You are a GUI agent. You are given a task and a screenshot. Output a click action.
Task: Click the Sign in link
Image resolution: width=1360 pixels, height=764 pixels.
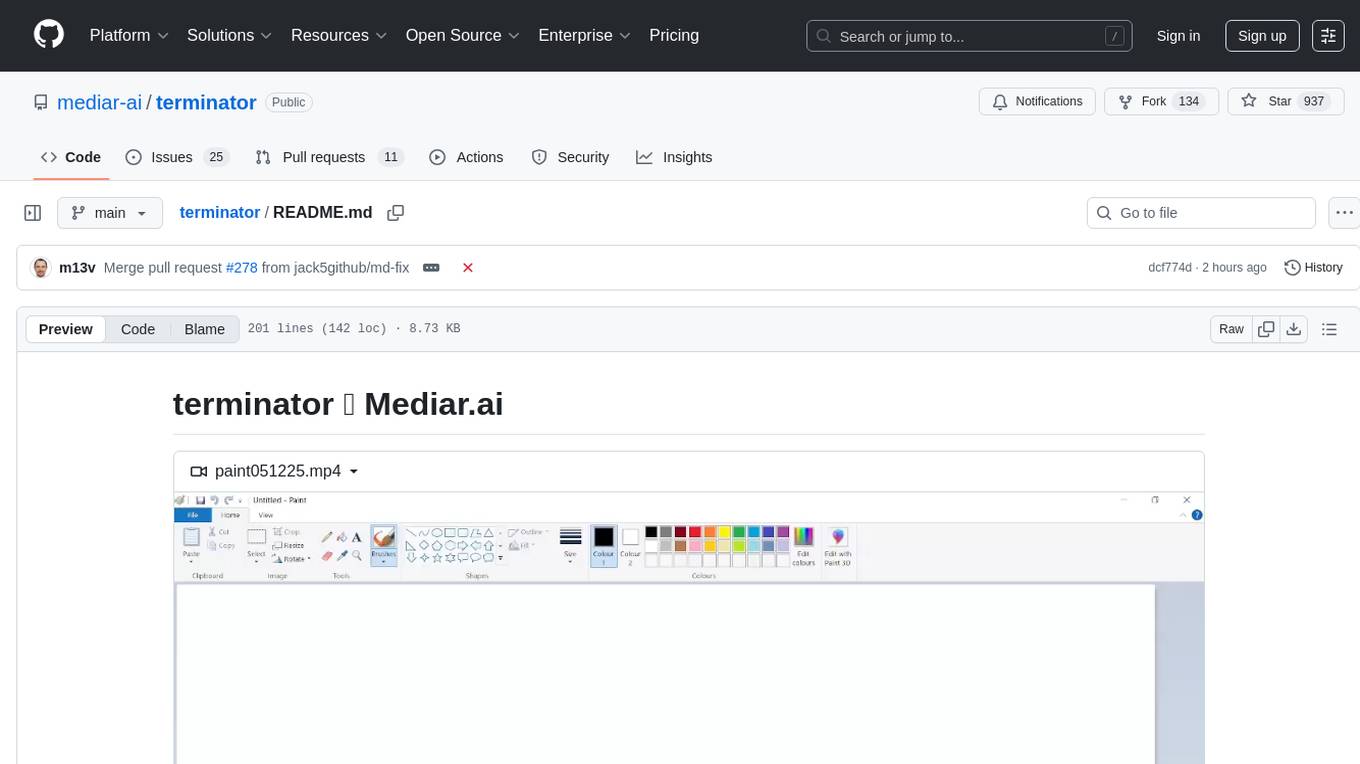click(x=1178, y=35)
